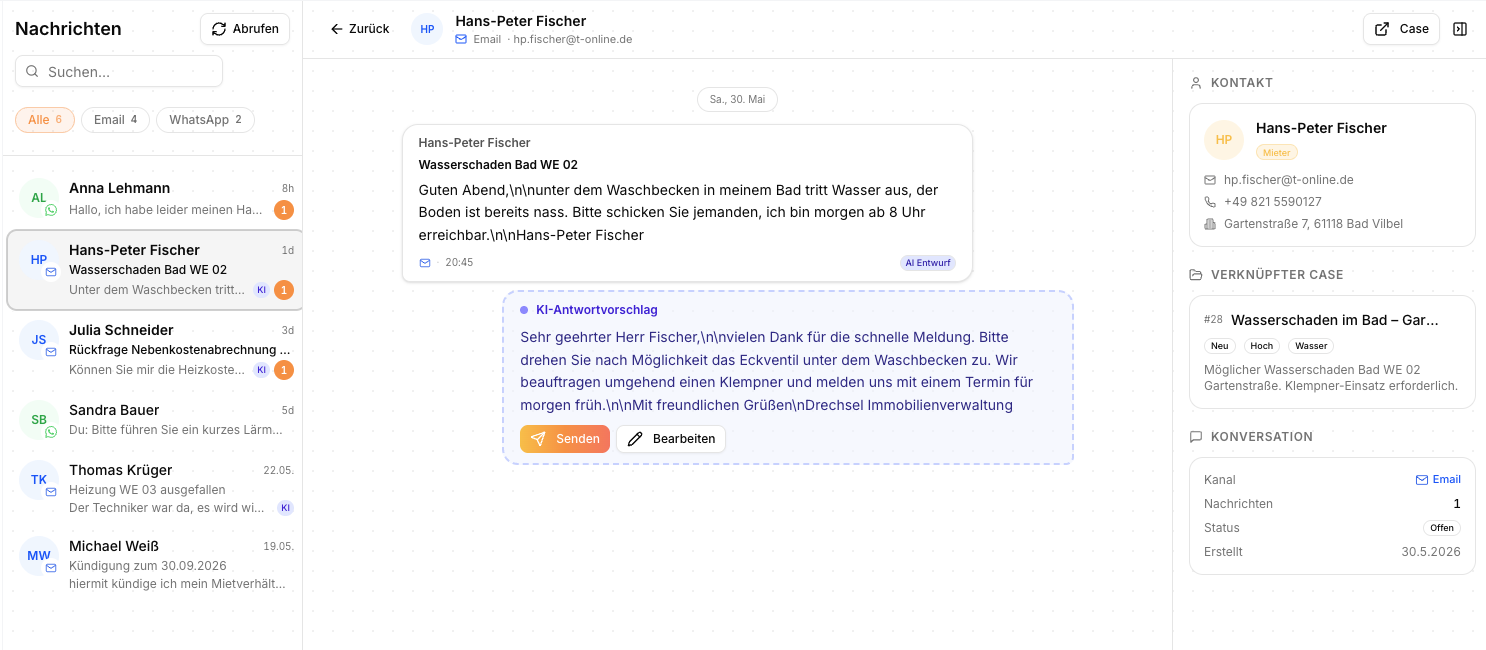Open linked case #28 Wasserschaden im Bad
Screen dimensions: 1486x650
(x=1332, y=352)
